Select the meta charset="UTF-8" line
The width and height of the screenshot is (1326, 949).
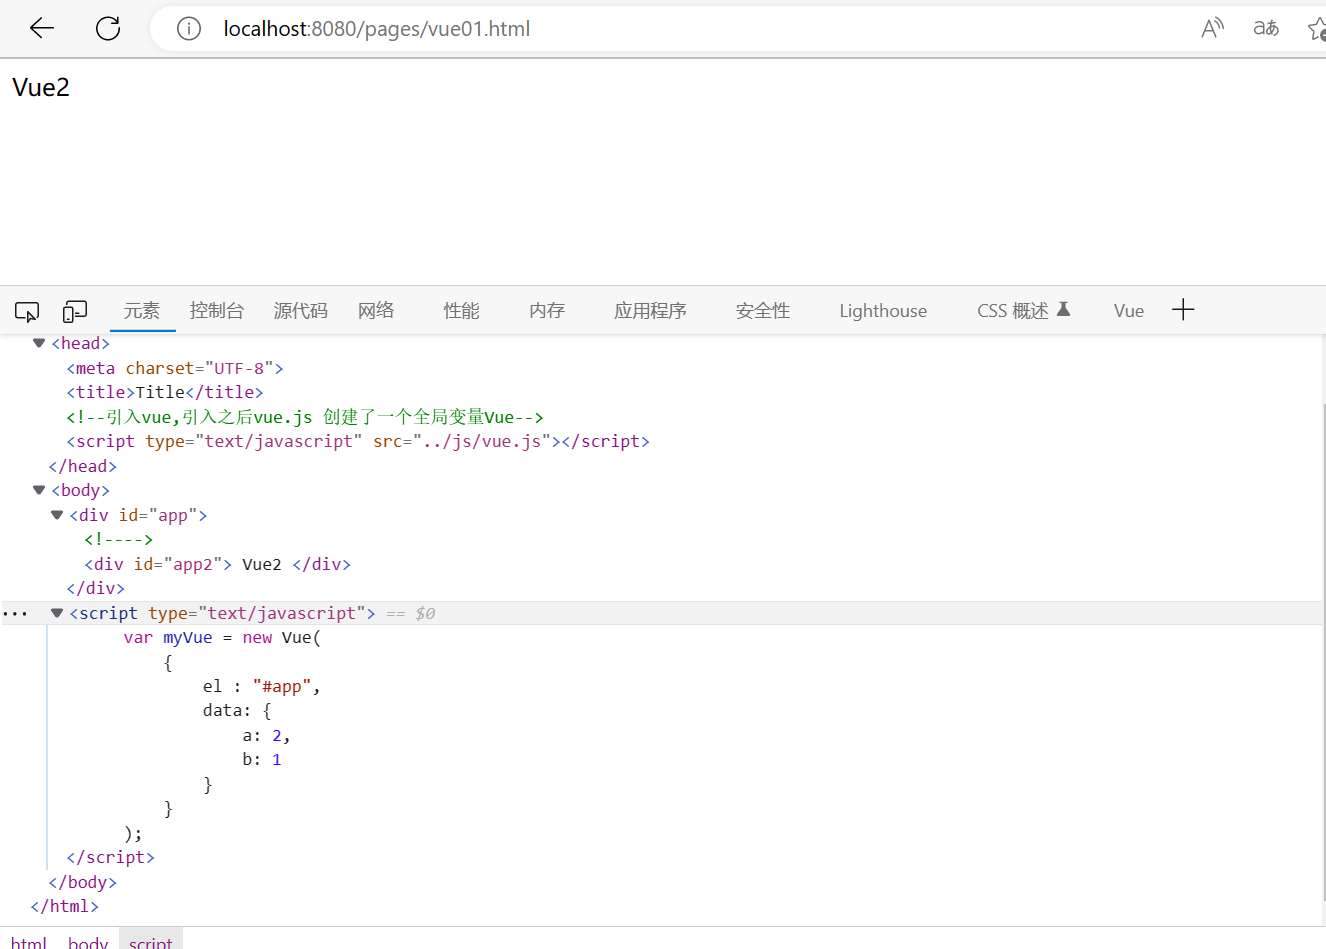click(x=175, y=368)
